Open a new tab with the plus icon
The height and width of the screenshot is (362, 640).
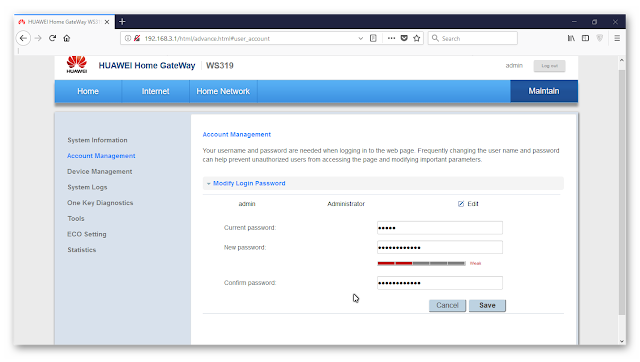(122, 22)
